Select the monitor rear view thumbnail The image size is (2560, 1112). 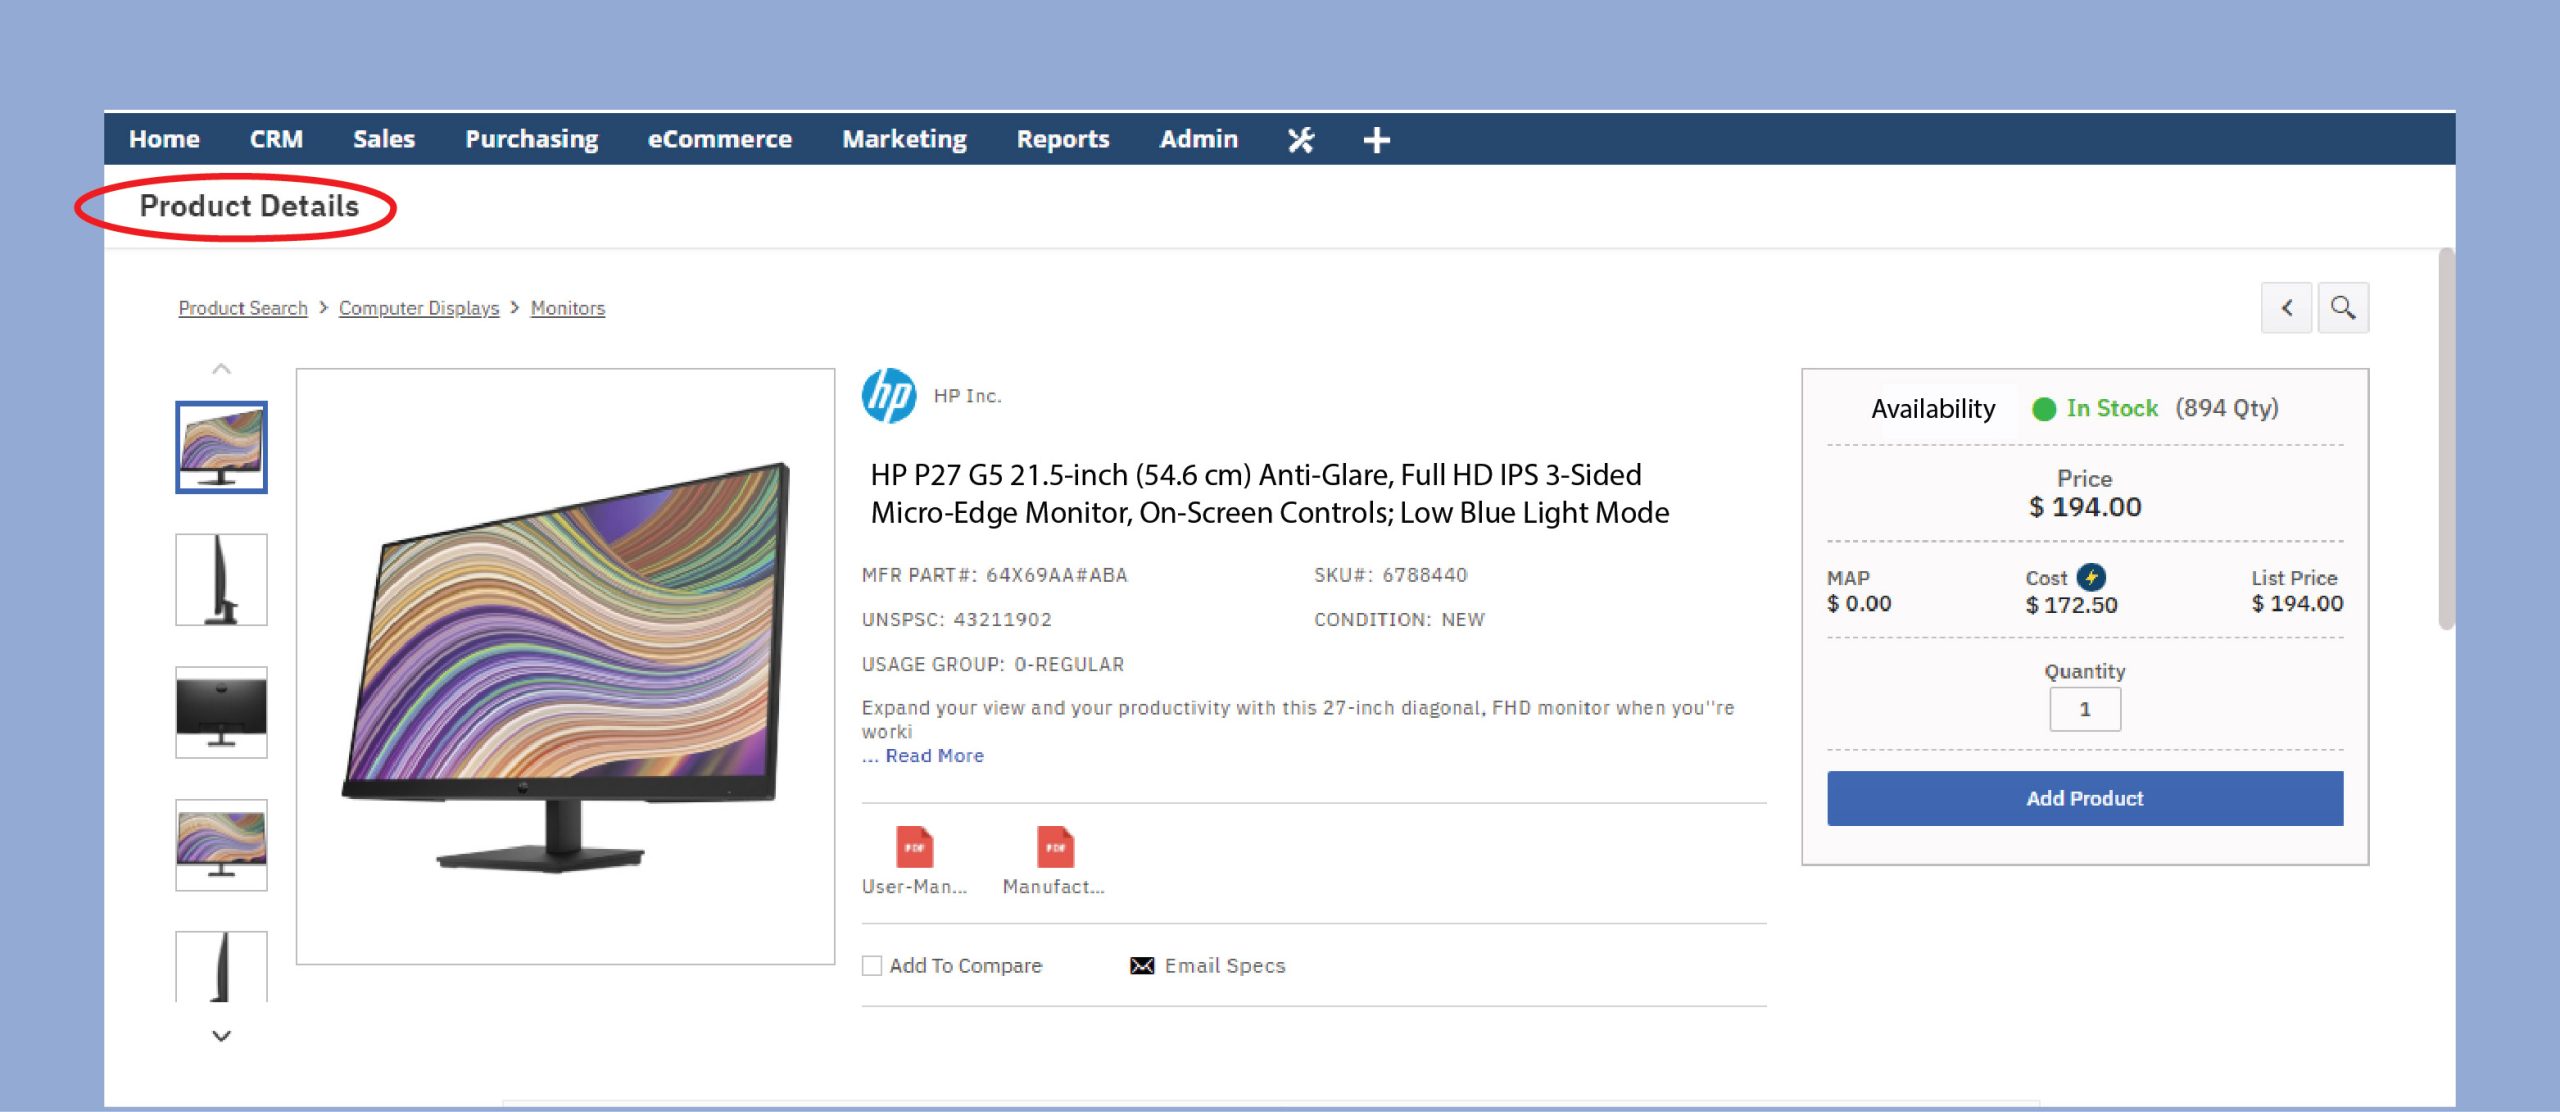[x=221, y=712]
